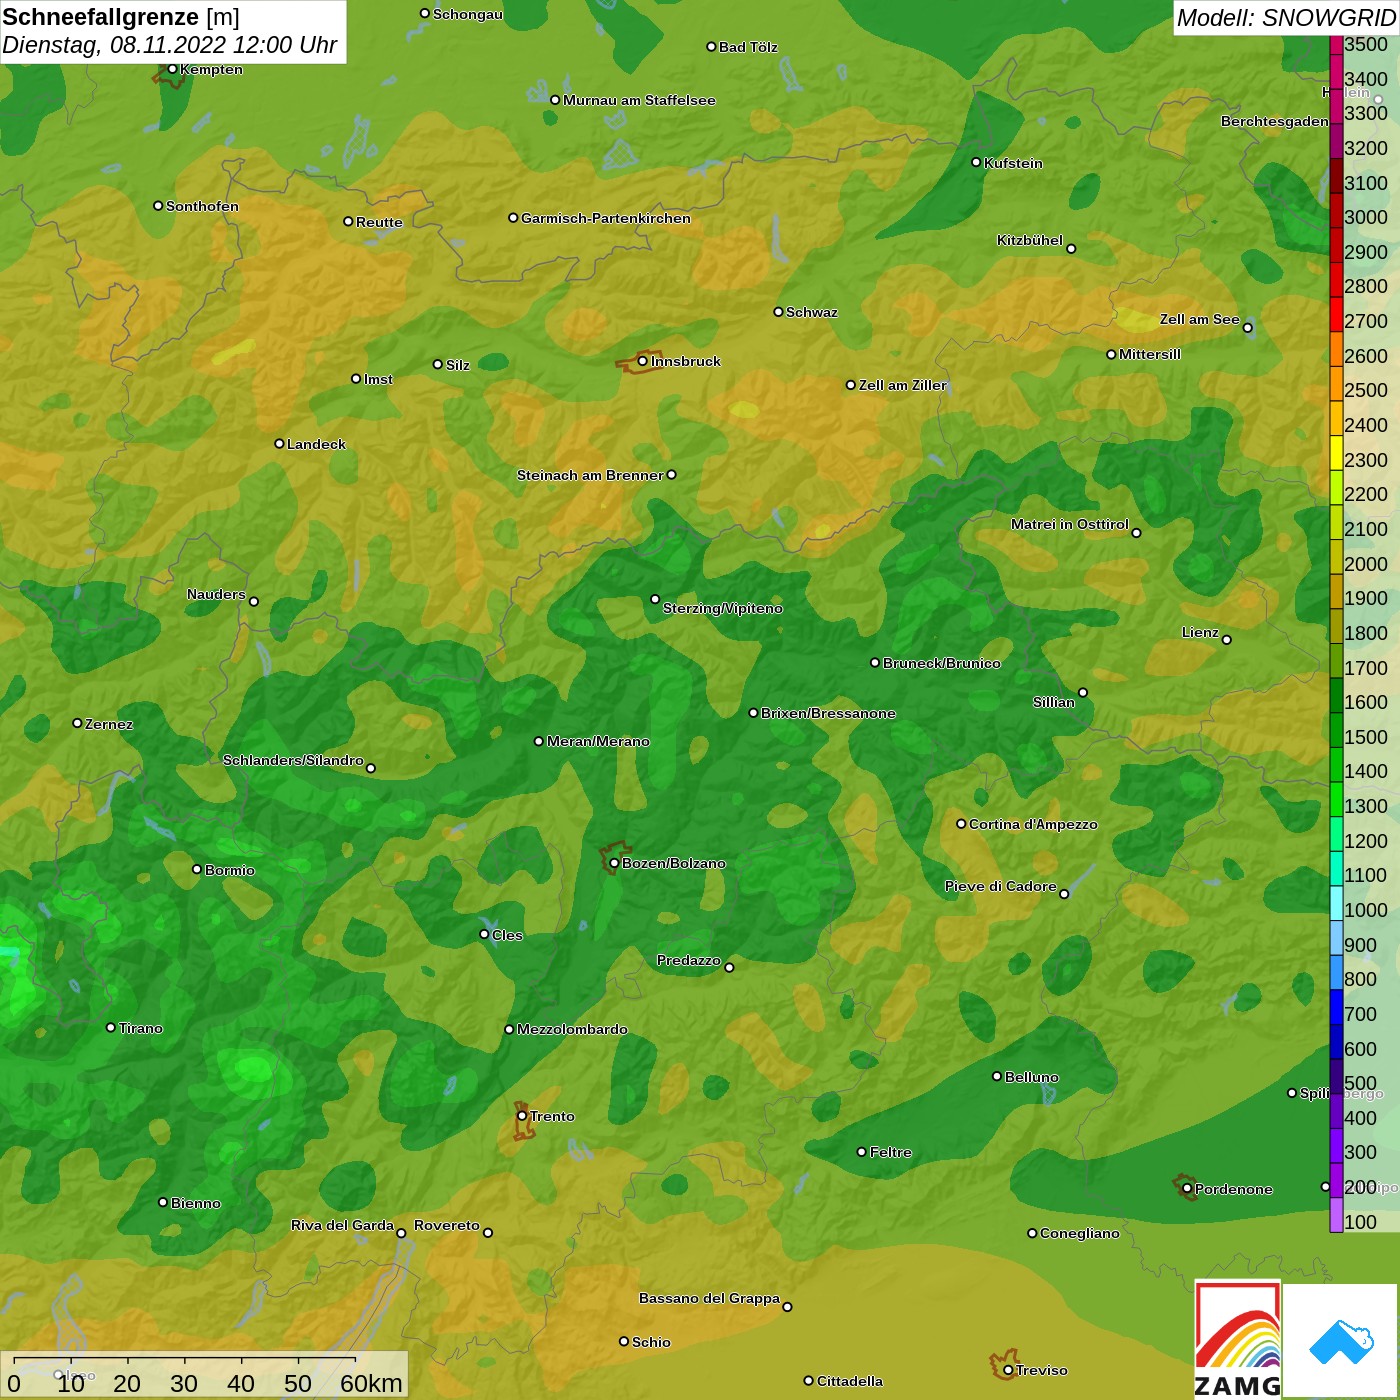Click the Matrei in Osttirol label
The height and width of the screenshot is (1400, 1400).
click(1070, 524)
